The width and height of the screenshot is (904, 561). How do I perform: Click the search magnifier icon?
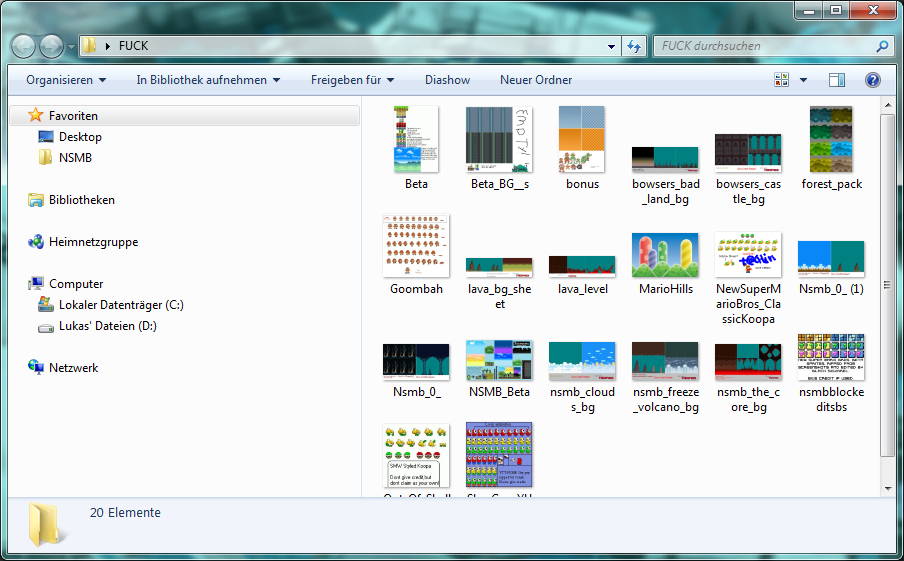[882, 46]
